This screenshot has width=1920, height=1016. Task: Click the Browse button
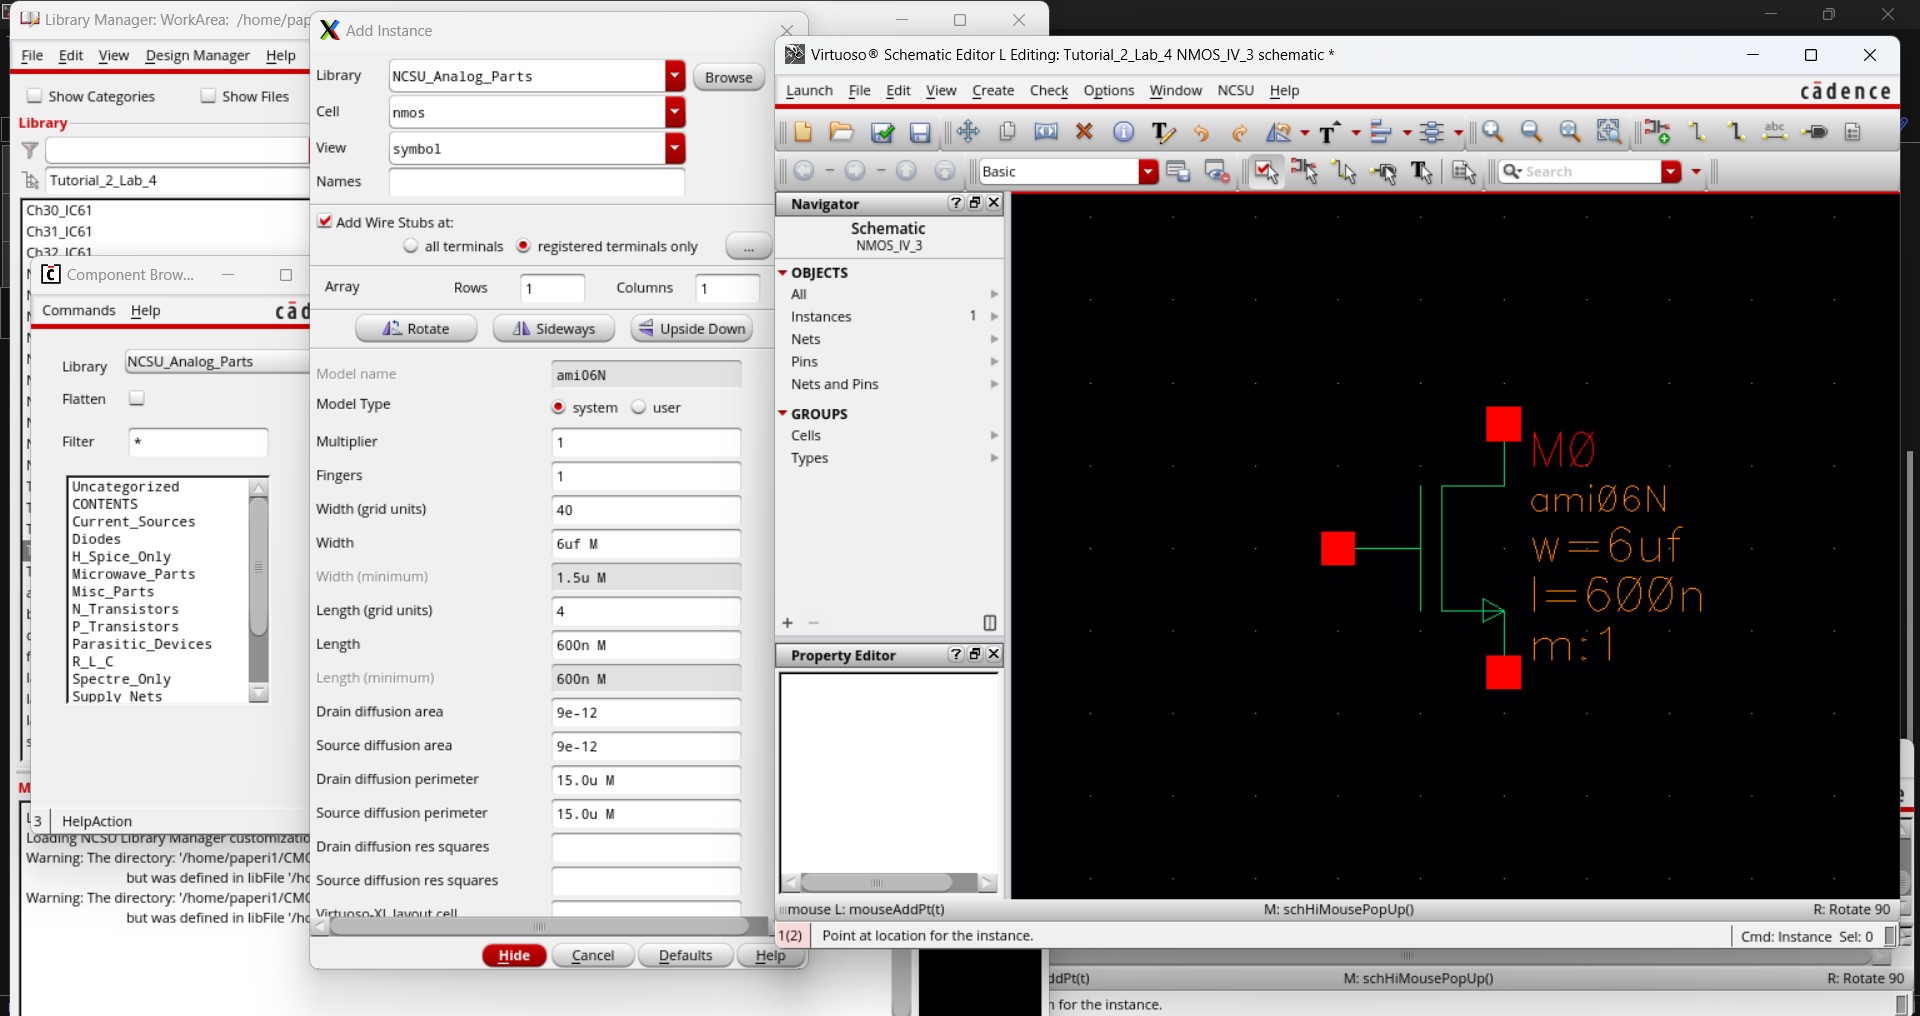(x=728, y=77)
